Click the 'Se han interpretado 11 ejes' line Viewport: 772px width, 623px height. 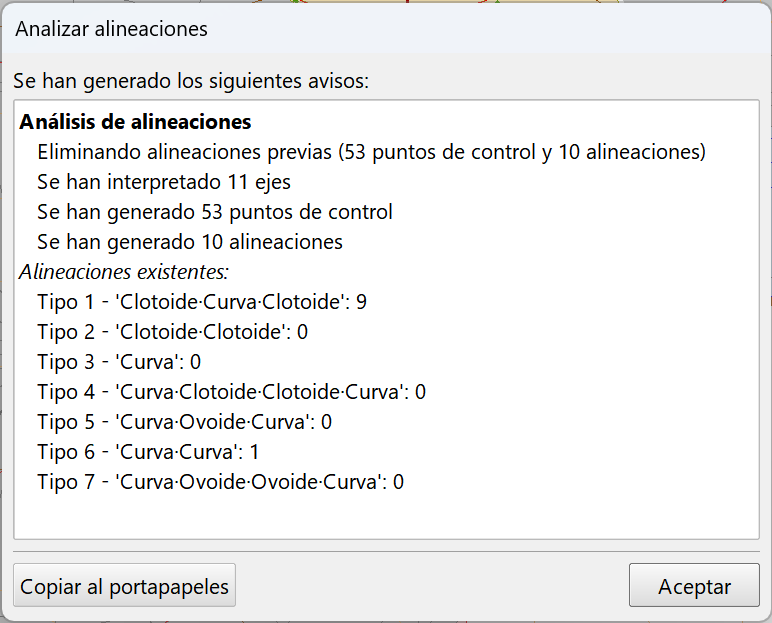pyautogui.click(x=164, y=182)
